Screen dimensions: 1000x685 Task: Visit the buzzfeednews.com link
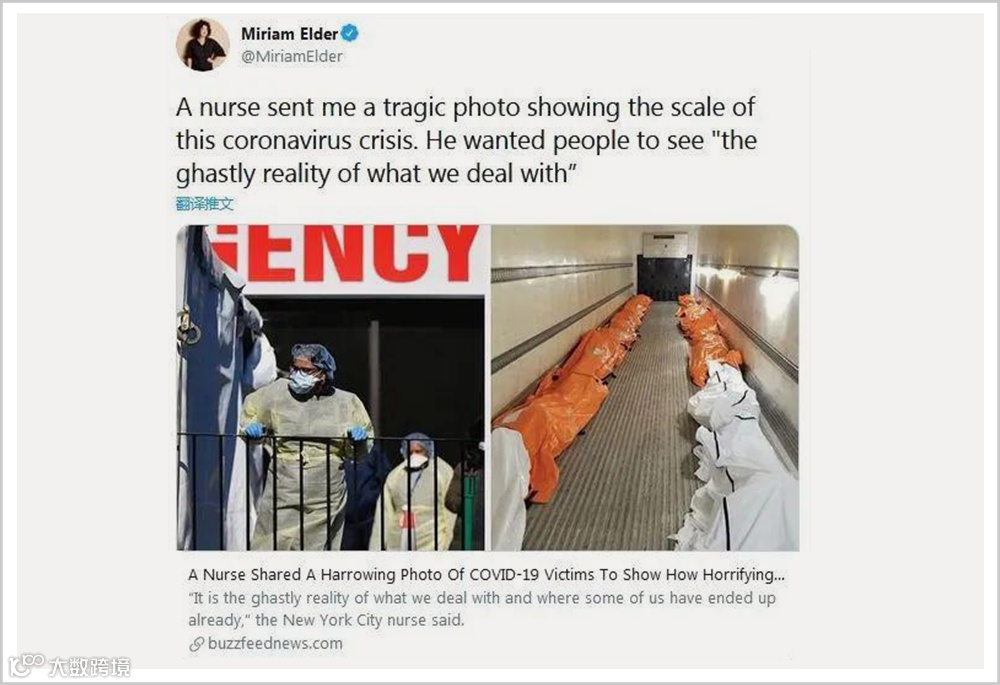coord(275,644)
